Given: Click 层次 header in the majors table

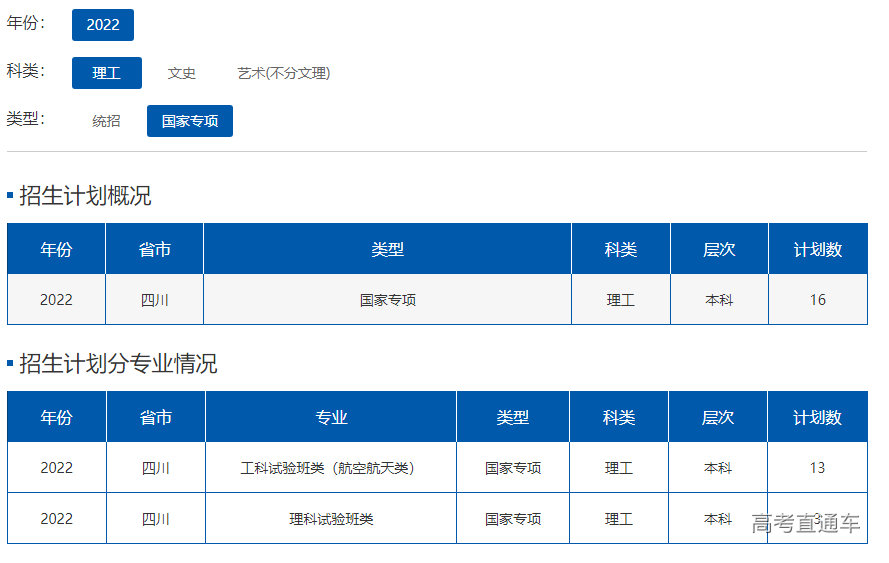Looking at the screenshot, I should (718, 417).
